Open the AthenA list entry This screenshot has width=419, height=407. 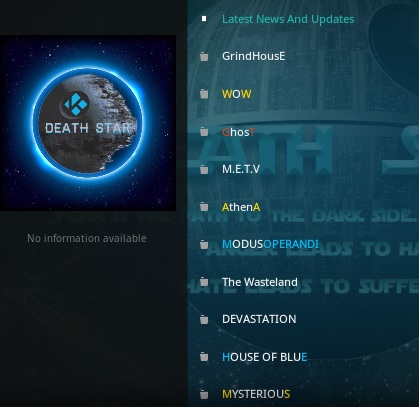(x=241, y=207)
